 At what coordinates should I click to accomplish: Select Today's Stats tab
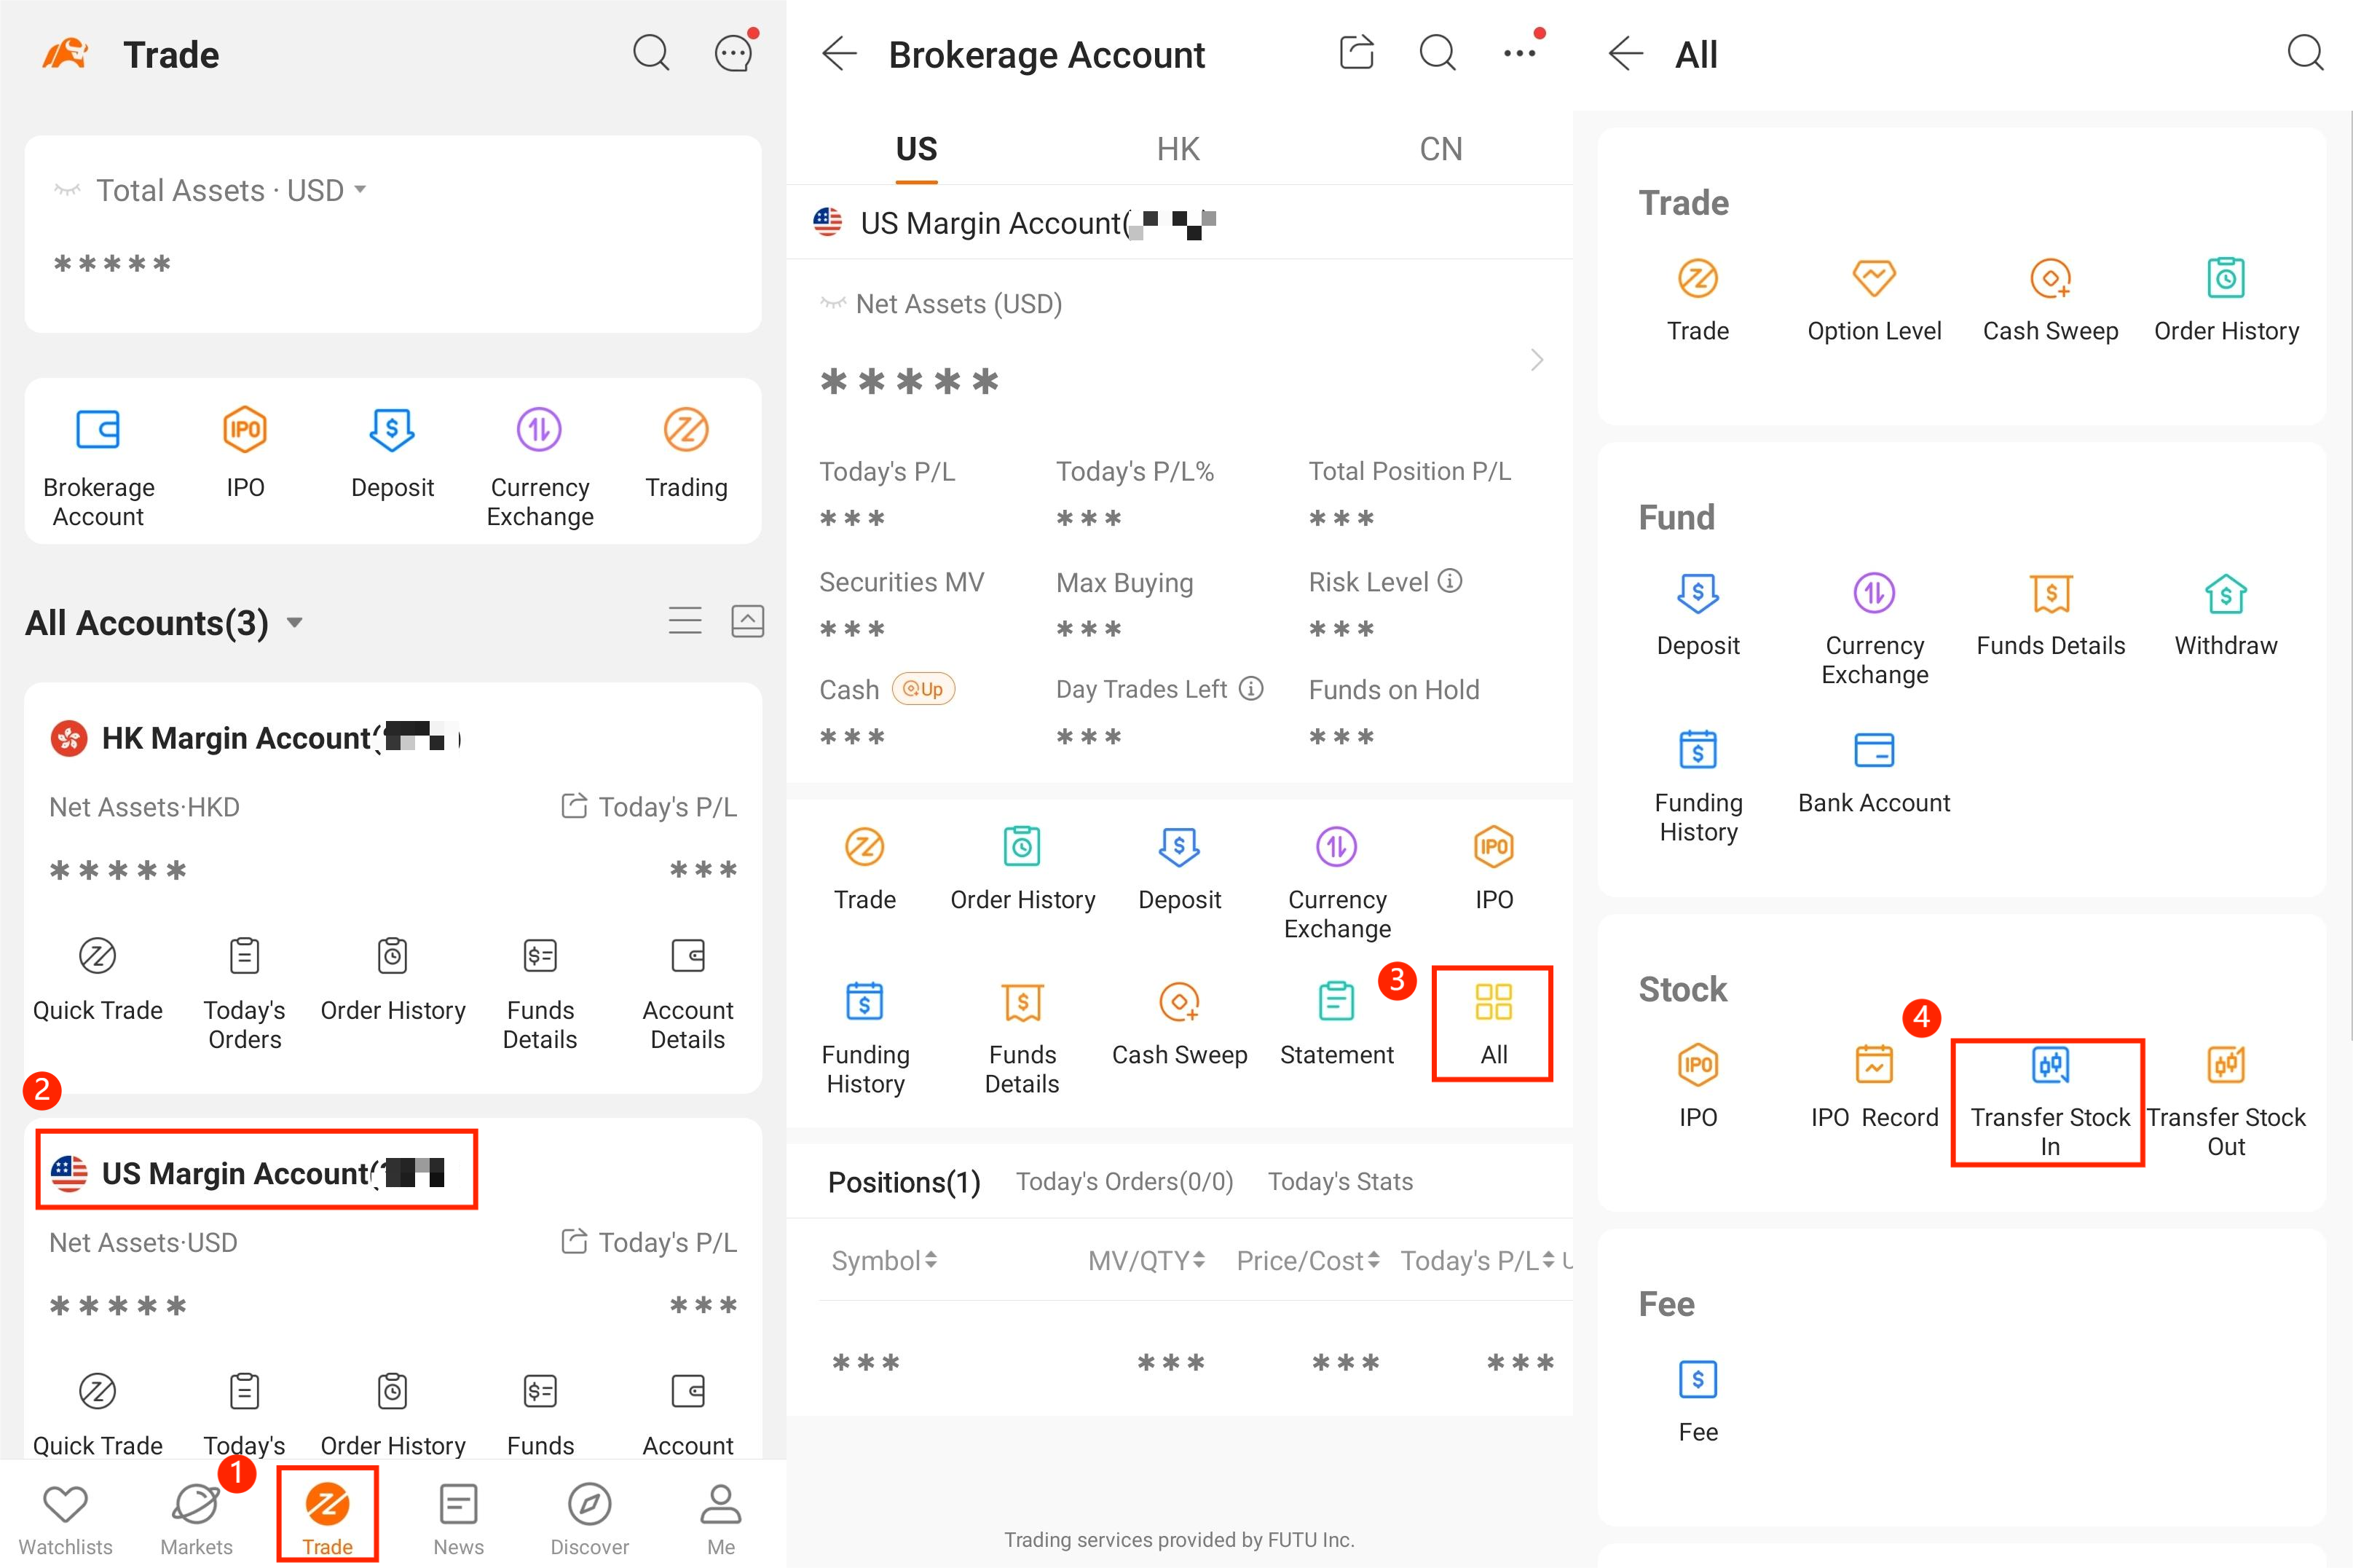click(1340, 1181)
